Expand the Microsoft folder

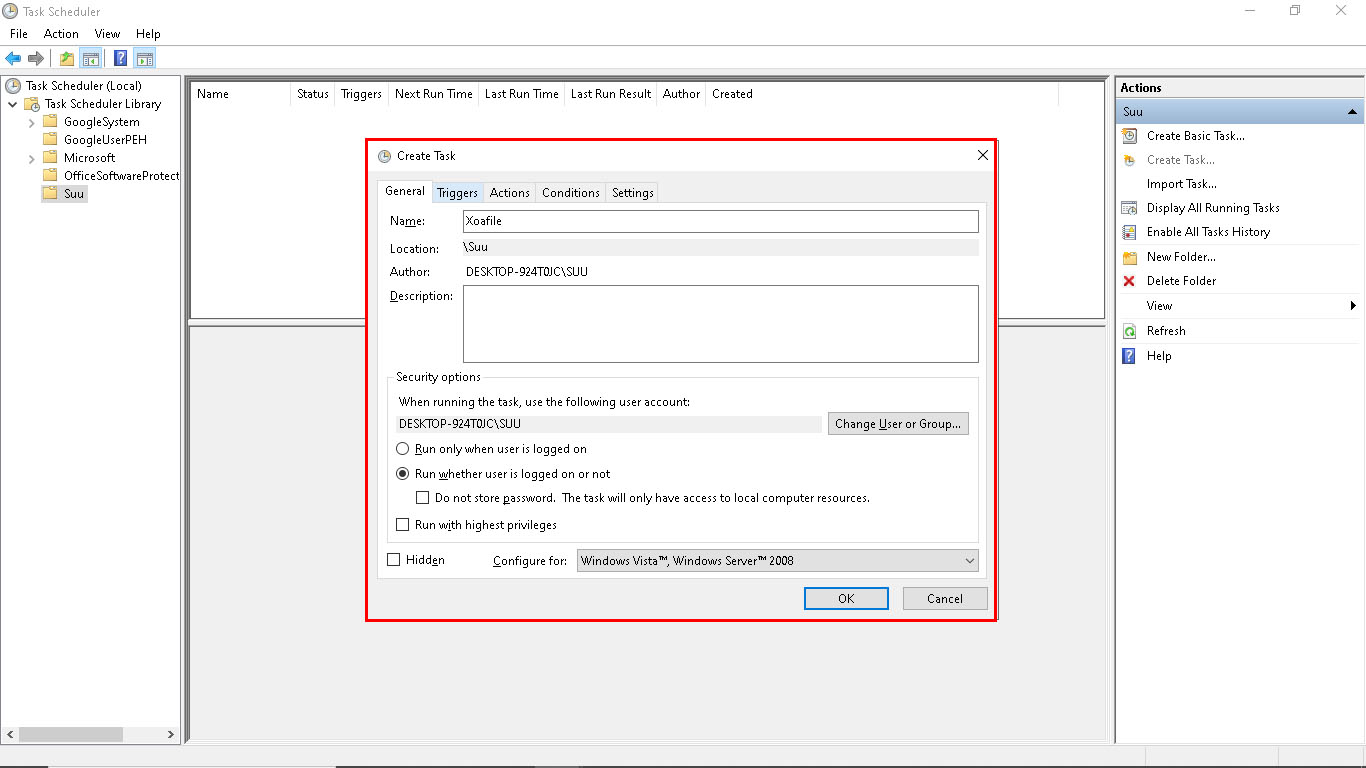tap(30, 157)
